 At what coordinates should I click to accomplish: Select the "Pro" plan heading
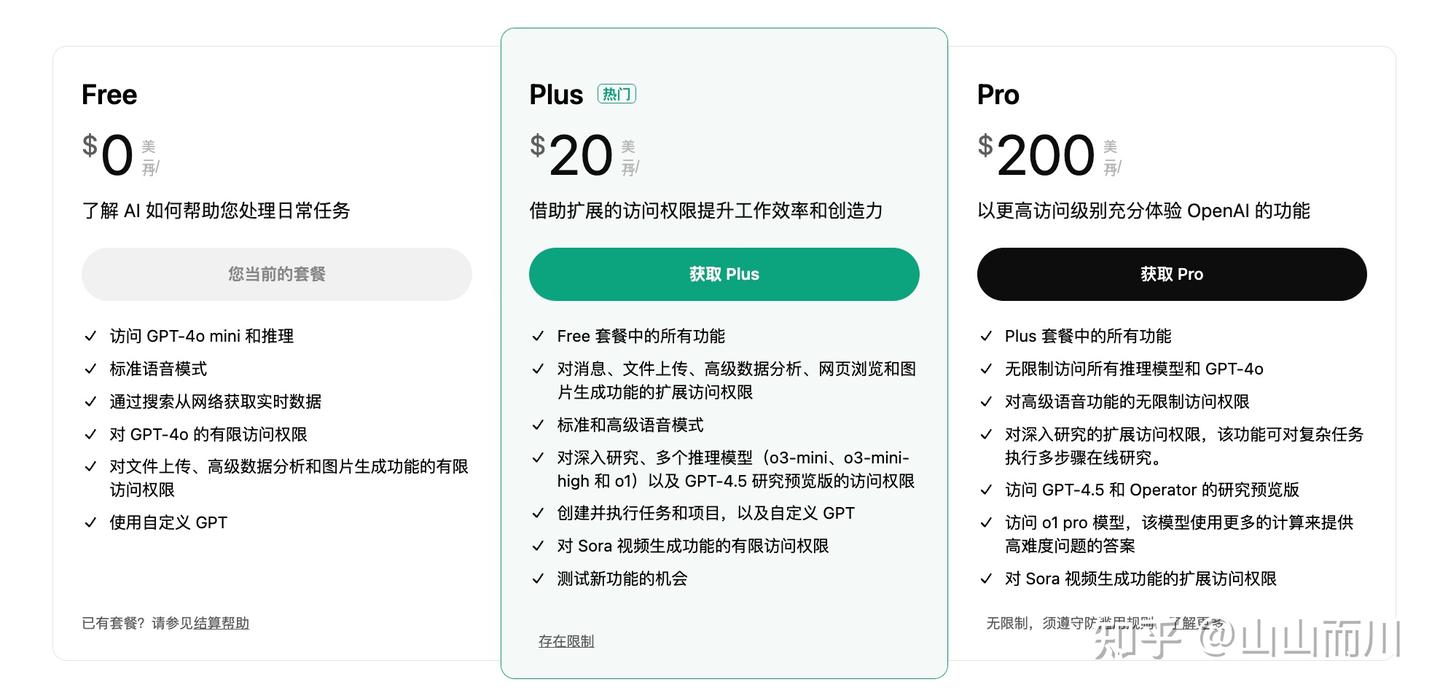point(997,94)
